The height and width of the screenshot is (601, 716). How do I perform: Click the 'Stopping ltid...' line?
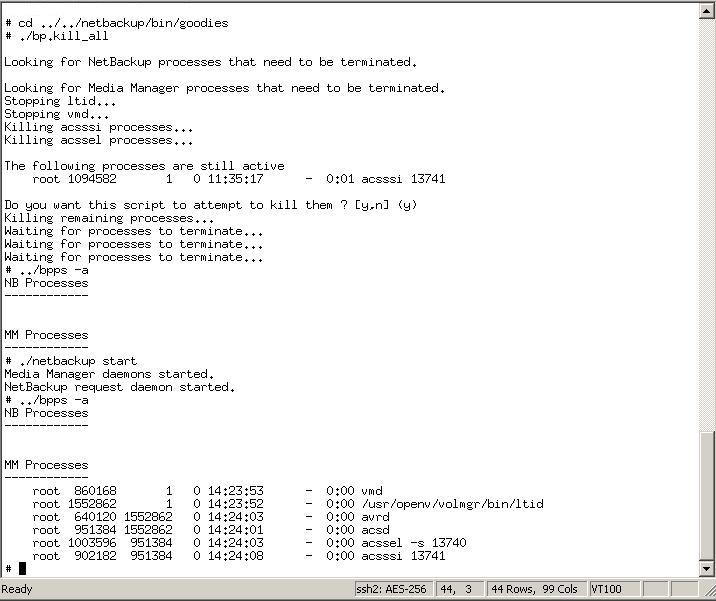coord(60,101)
